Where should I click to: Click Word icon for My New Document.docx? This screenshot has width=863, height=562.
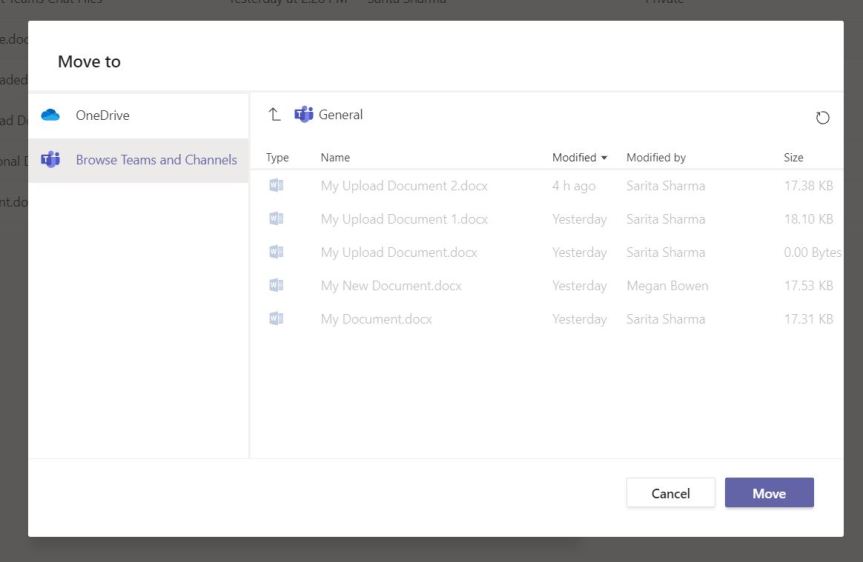(277, 286)
